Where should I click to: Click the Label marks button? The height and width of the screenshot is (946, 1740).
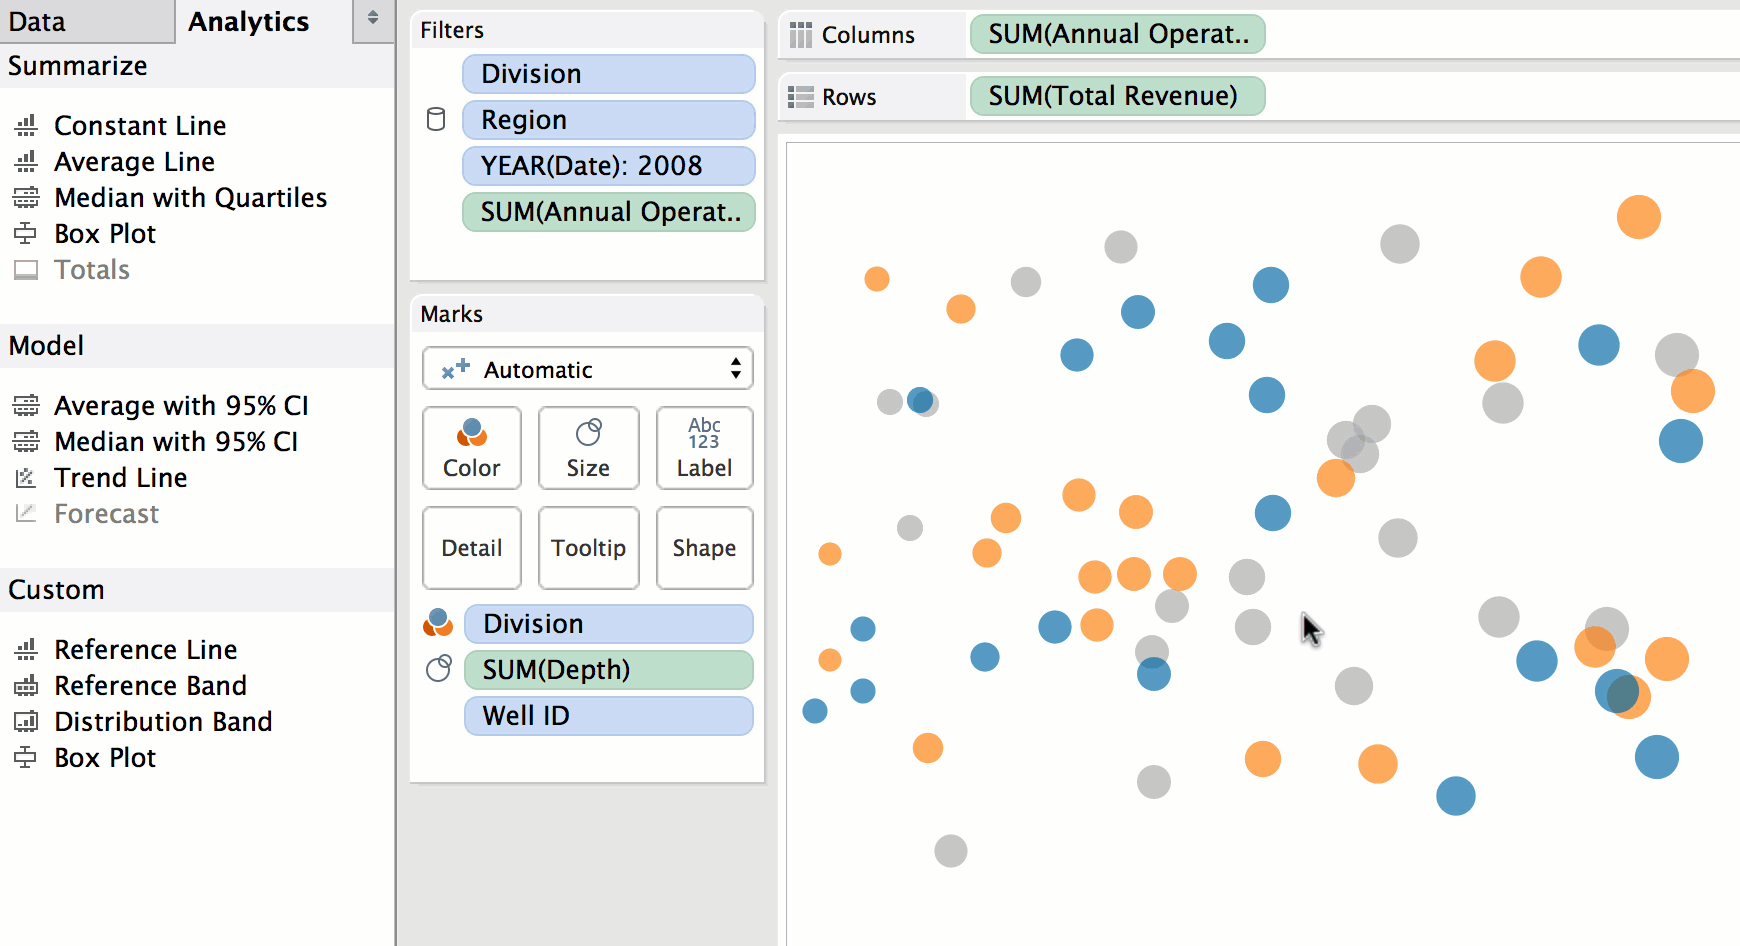point(704,448)
